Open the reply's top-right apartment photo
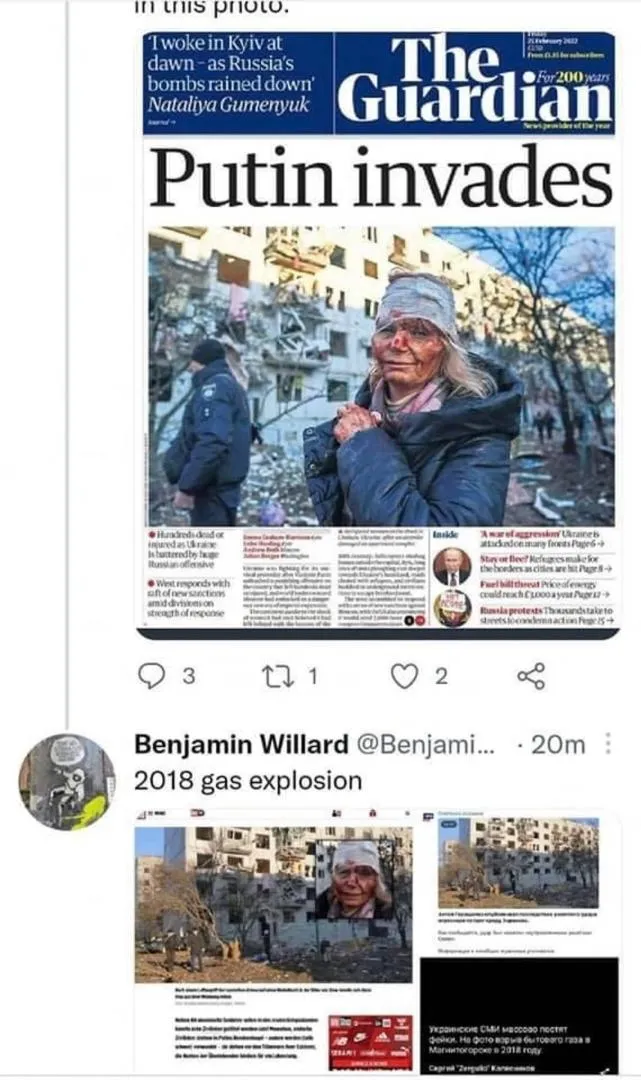The image size is (641, 1080). click(x=520, y=862)
